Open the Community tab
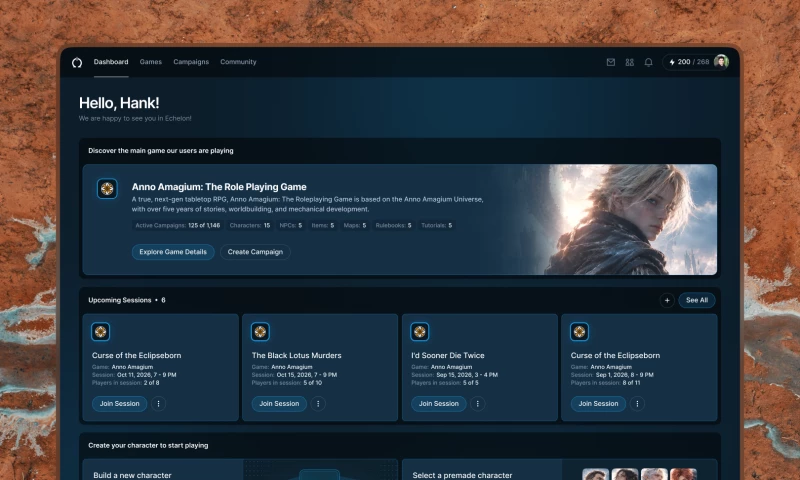This screenshot has width=800, height=480. click(238, 62)
